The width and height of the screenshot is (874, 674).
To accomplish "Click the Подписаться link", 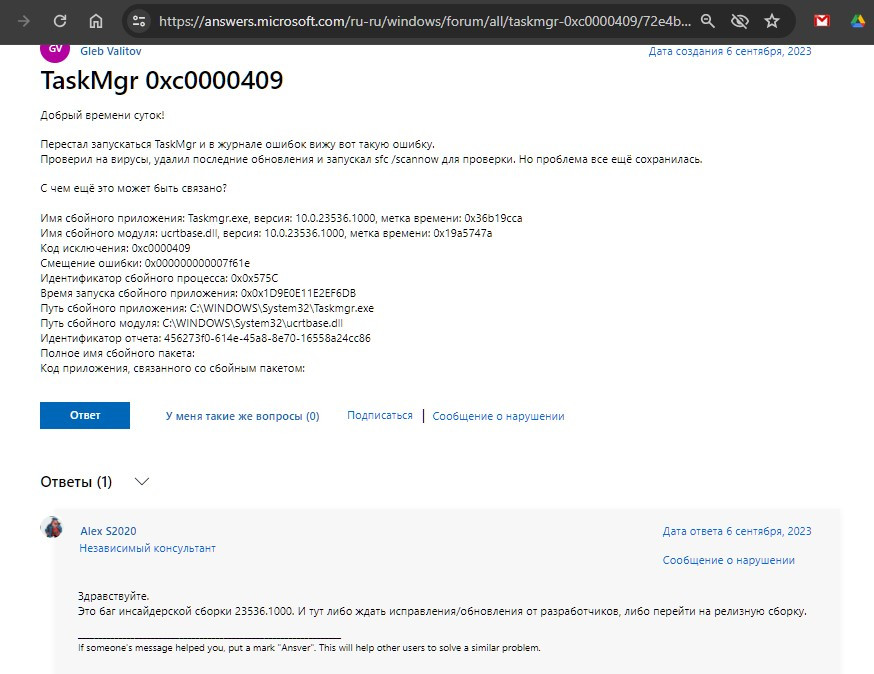I will tap(379, 415).
